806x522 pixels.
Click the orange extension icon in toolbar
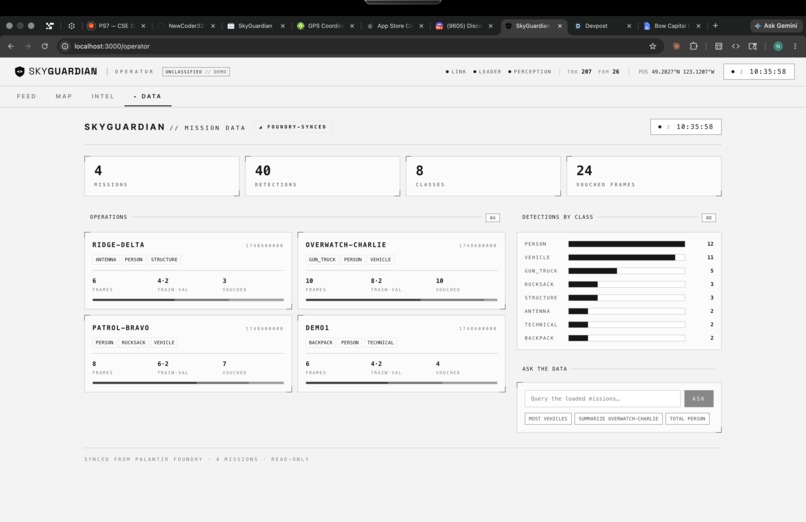click(x=676, y=46)
